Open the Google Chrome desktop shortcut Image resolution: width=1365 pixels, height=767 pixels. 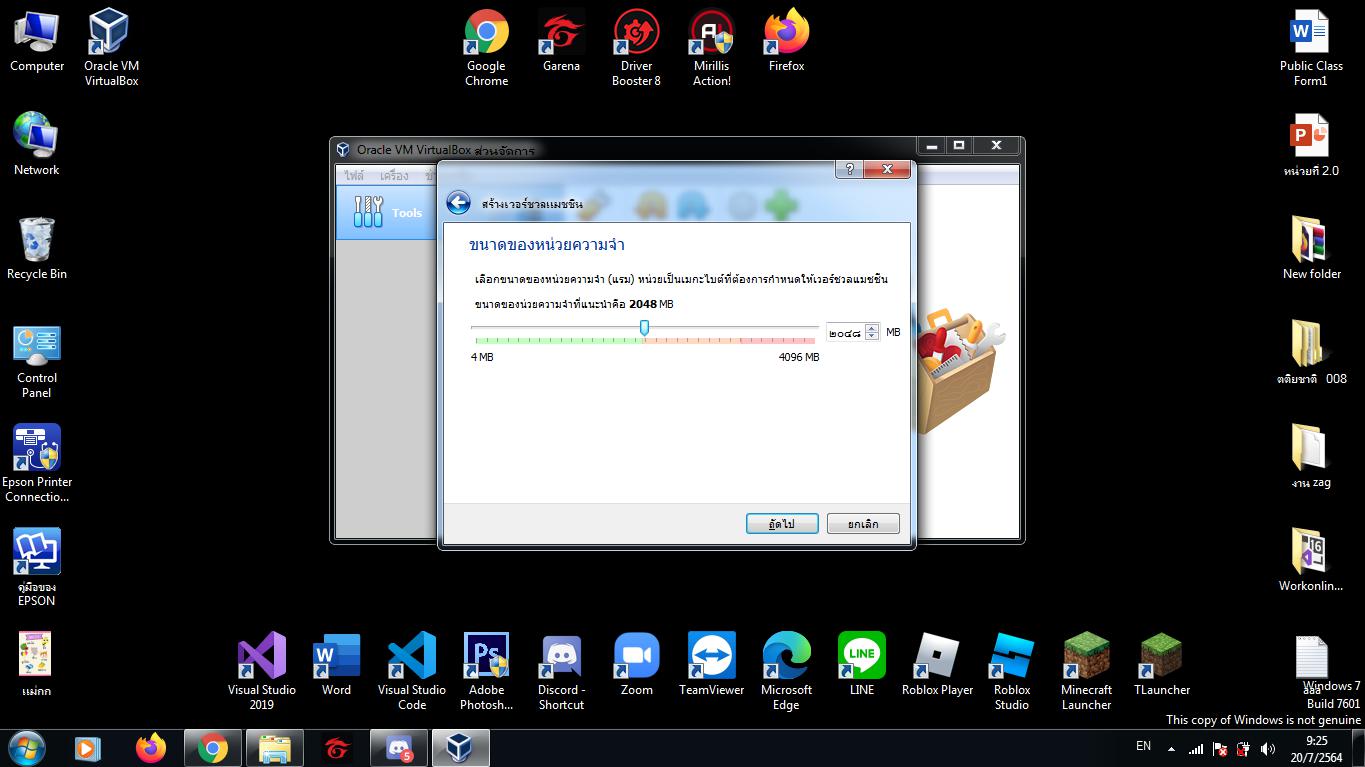[x=486, y=48]
